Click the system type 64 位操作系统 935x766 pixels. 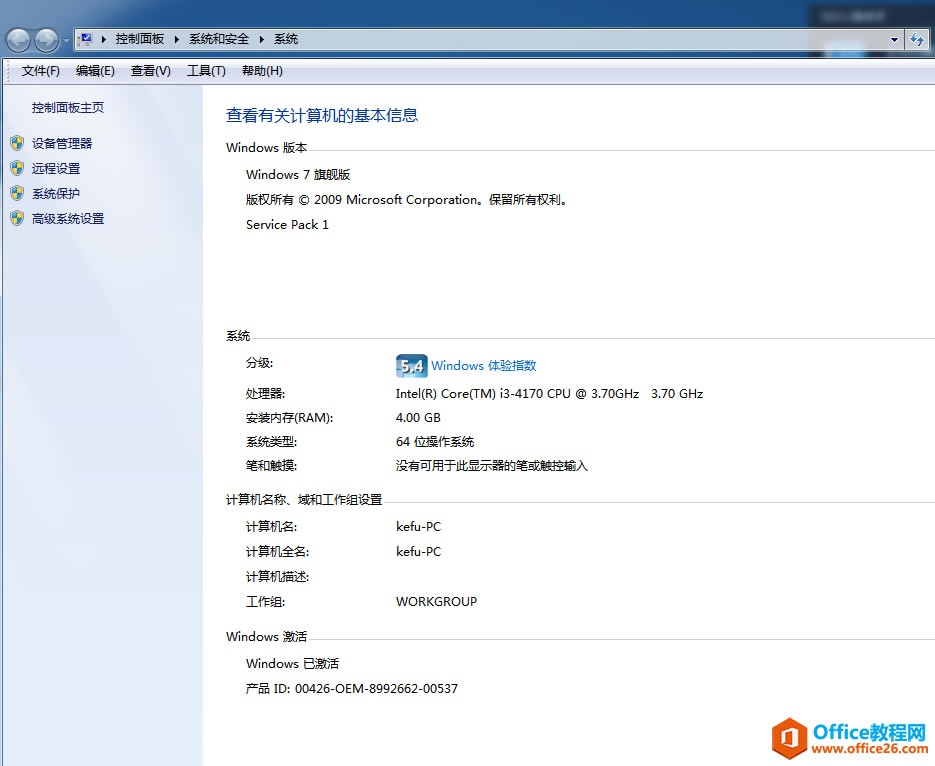coord(435,442)
